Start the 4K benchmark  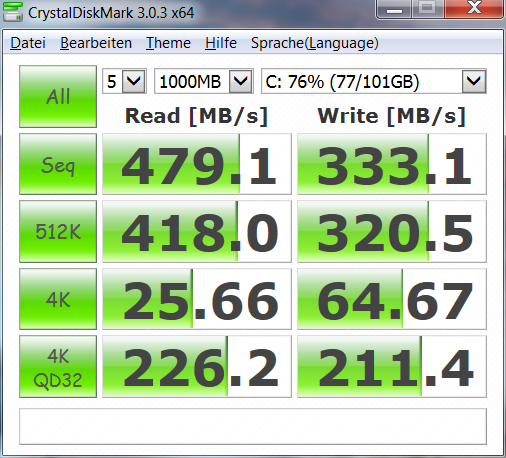coord(58,299)
